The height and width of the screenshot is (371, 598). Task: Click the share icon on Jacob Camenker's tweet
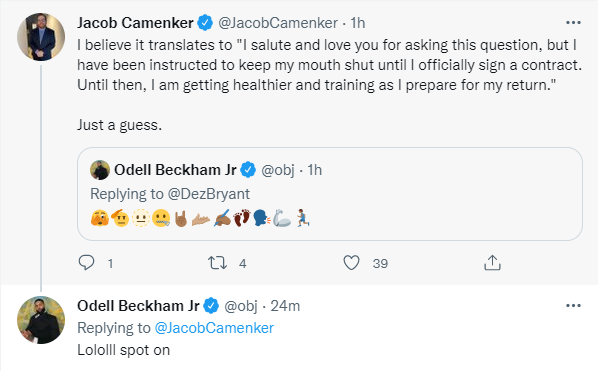pos(492,263)
